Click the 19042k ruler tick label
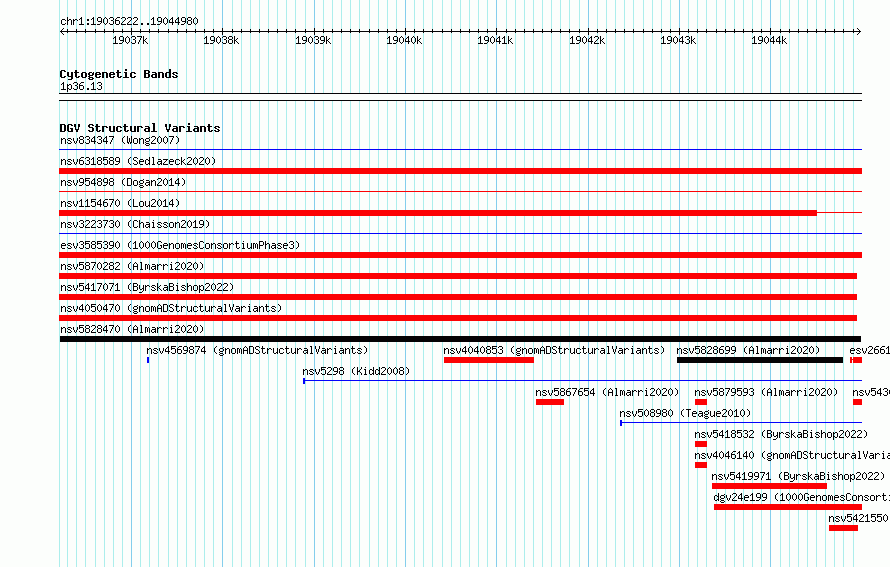890x567 pixels. [587, 40]
